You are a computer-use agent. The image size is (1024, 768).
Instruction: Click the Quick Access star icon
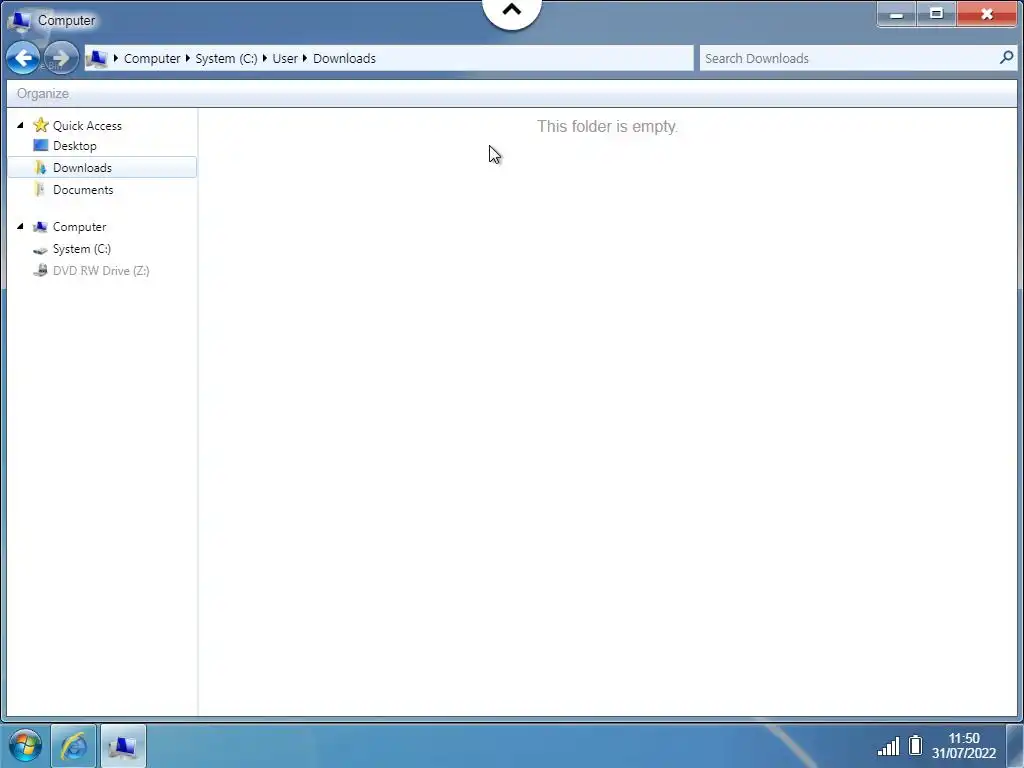(x=40, y=125)
